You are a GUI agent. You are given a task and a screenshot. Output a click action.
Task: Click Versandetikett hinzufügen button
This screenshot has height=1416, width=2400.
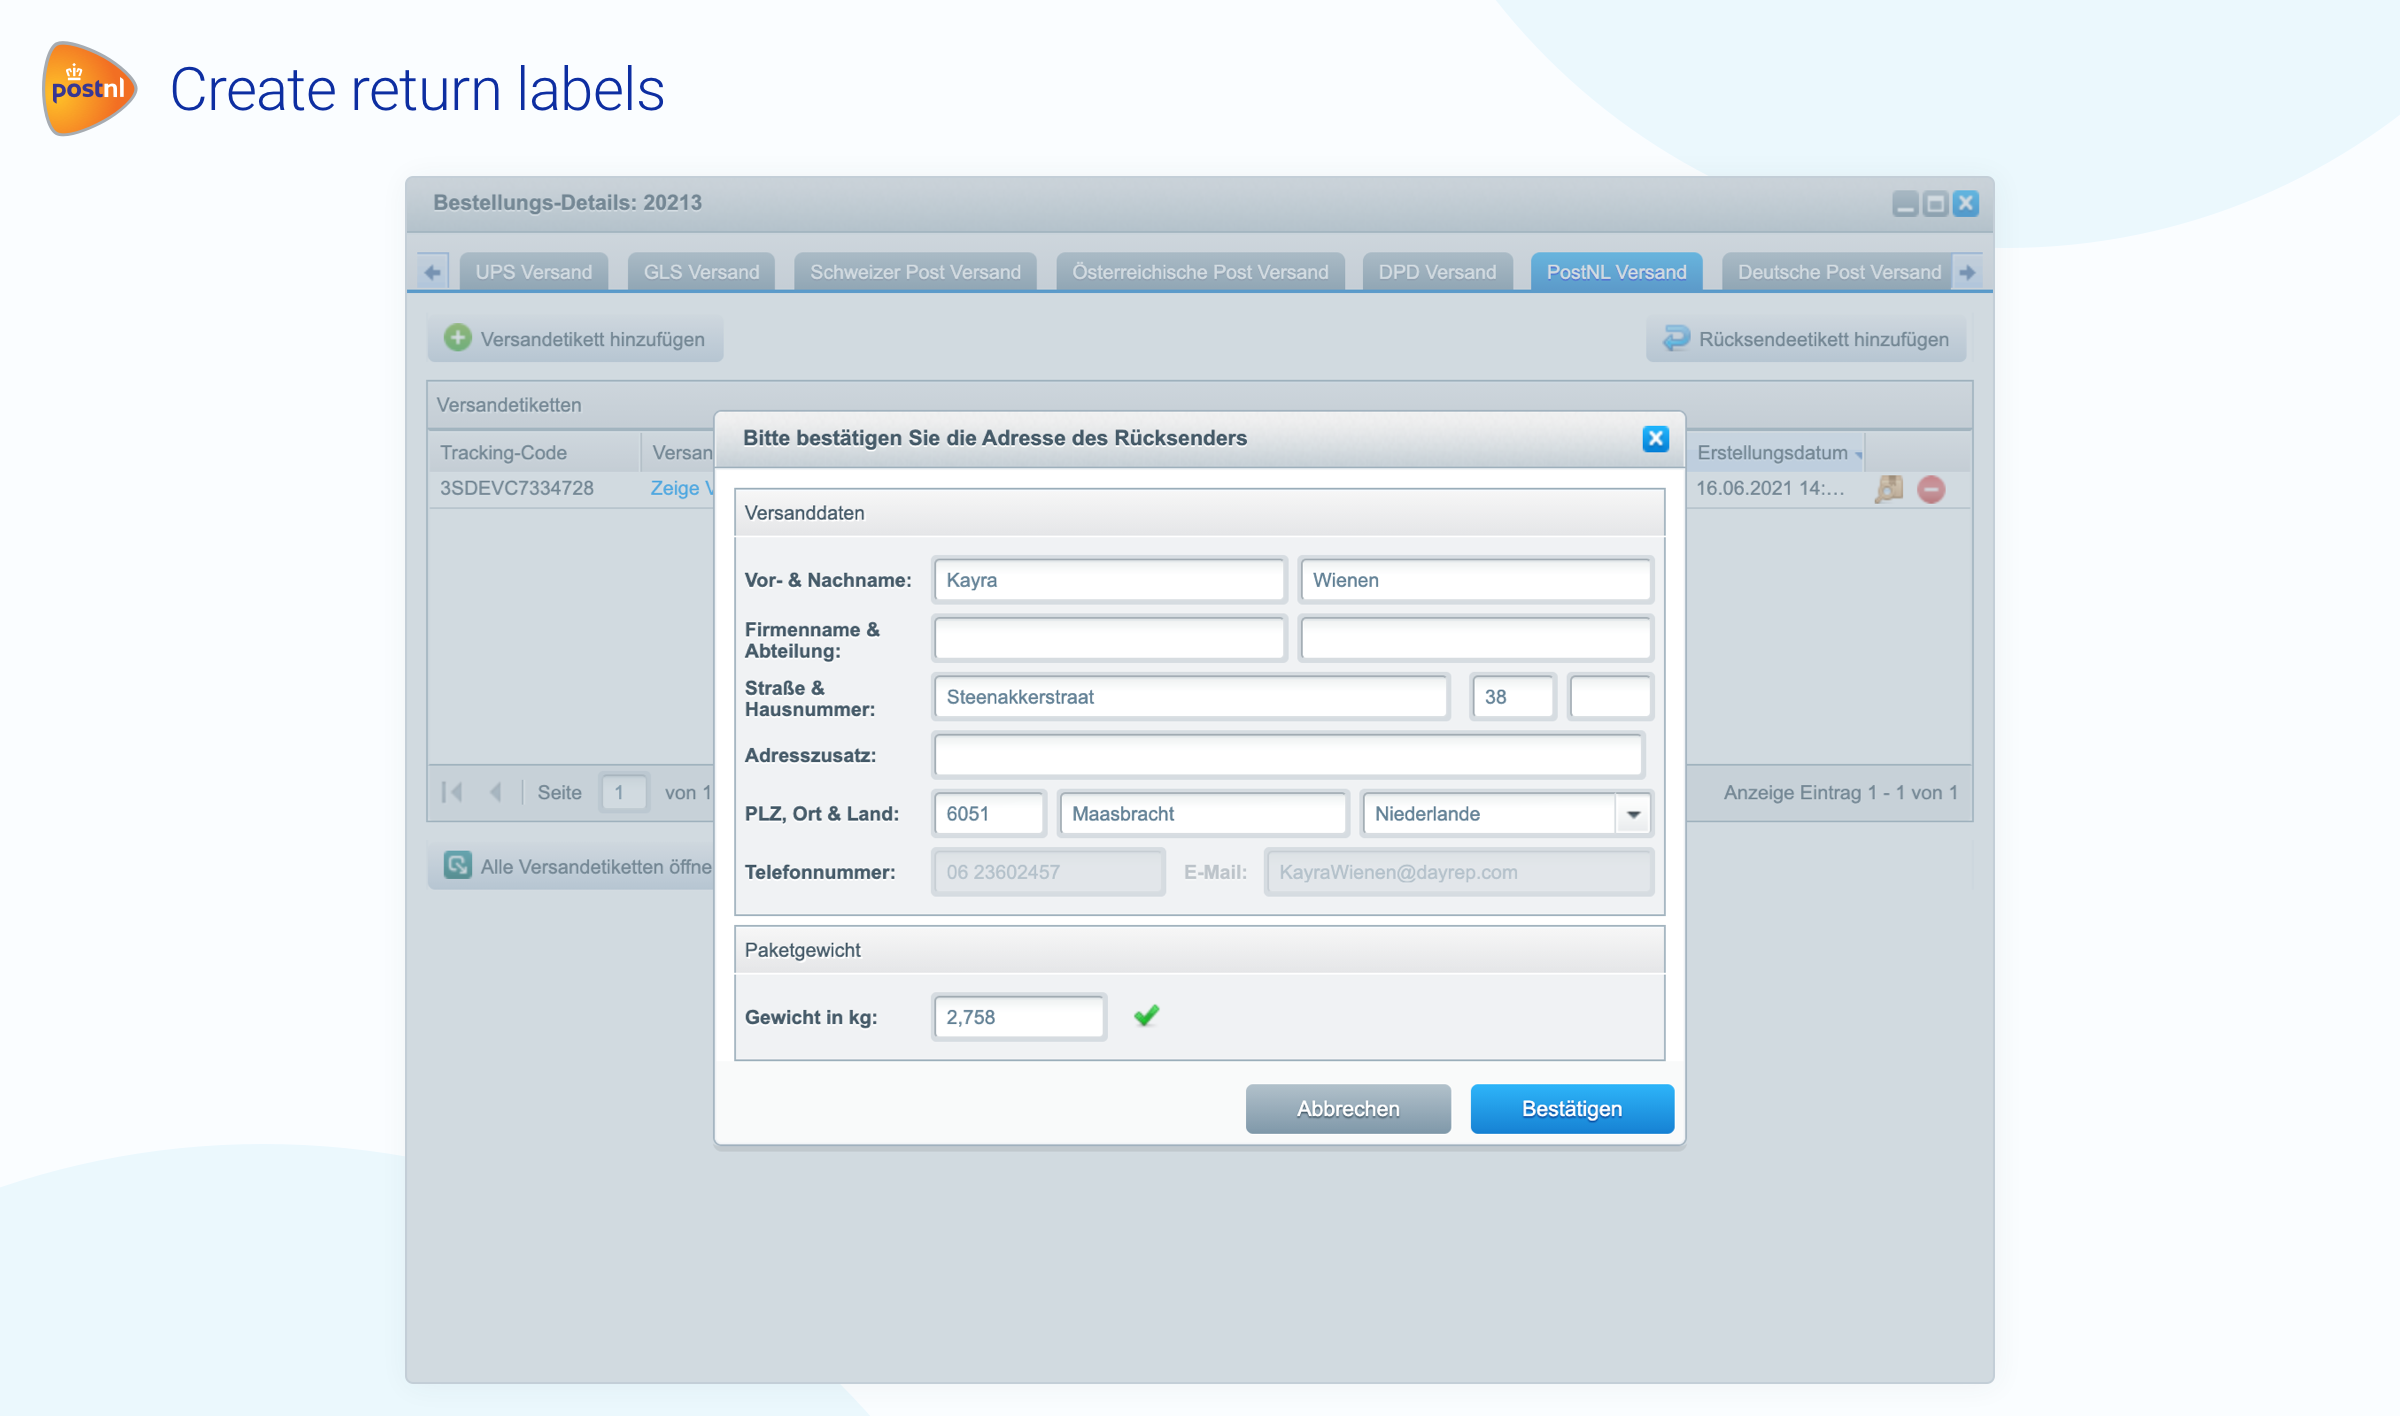tap(575, 339)
